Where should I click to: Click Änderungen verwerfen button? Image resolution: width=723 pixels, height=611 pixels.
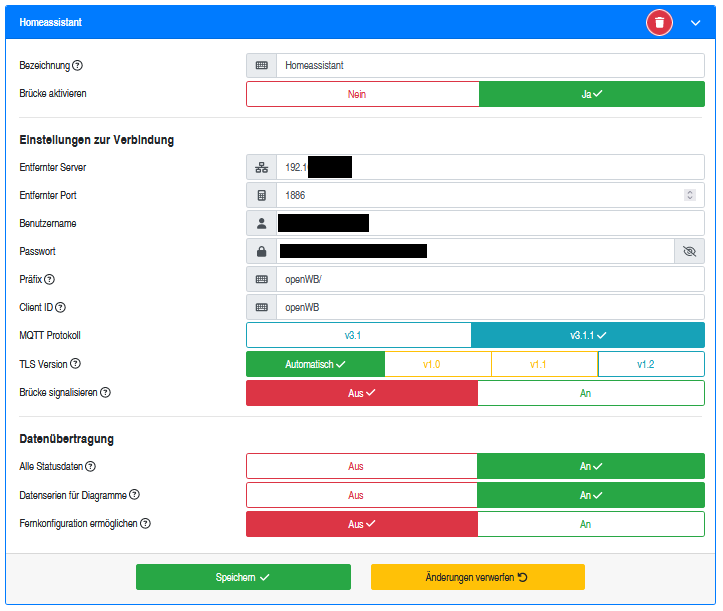(x=478, y=577)
